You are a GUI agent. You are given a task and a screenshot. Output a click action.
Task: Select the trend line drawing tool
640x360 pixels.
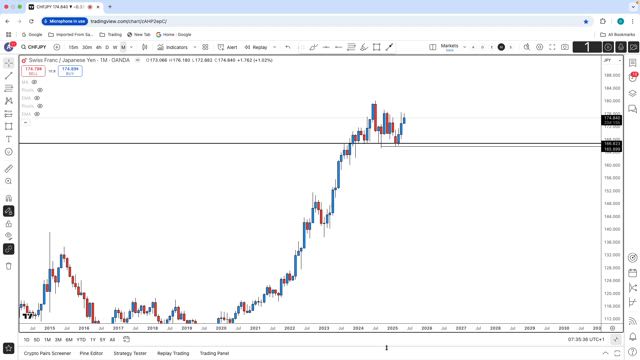click(x=9, y=76)
